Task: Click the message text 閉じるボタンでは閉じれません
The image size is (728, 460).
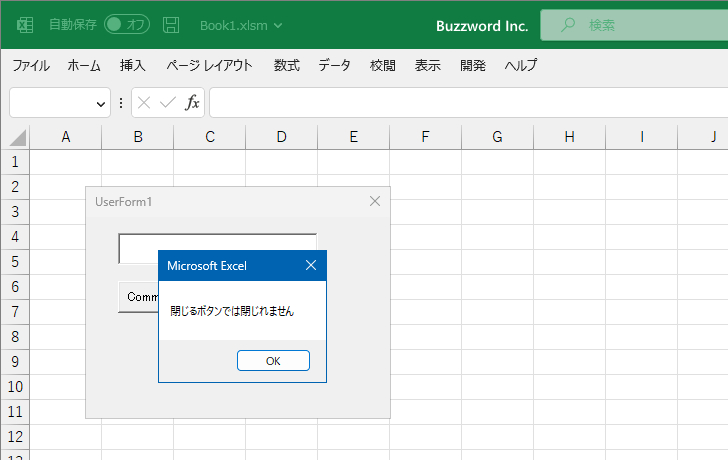Action: point(232,311)
